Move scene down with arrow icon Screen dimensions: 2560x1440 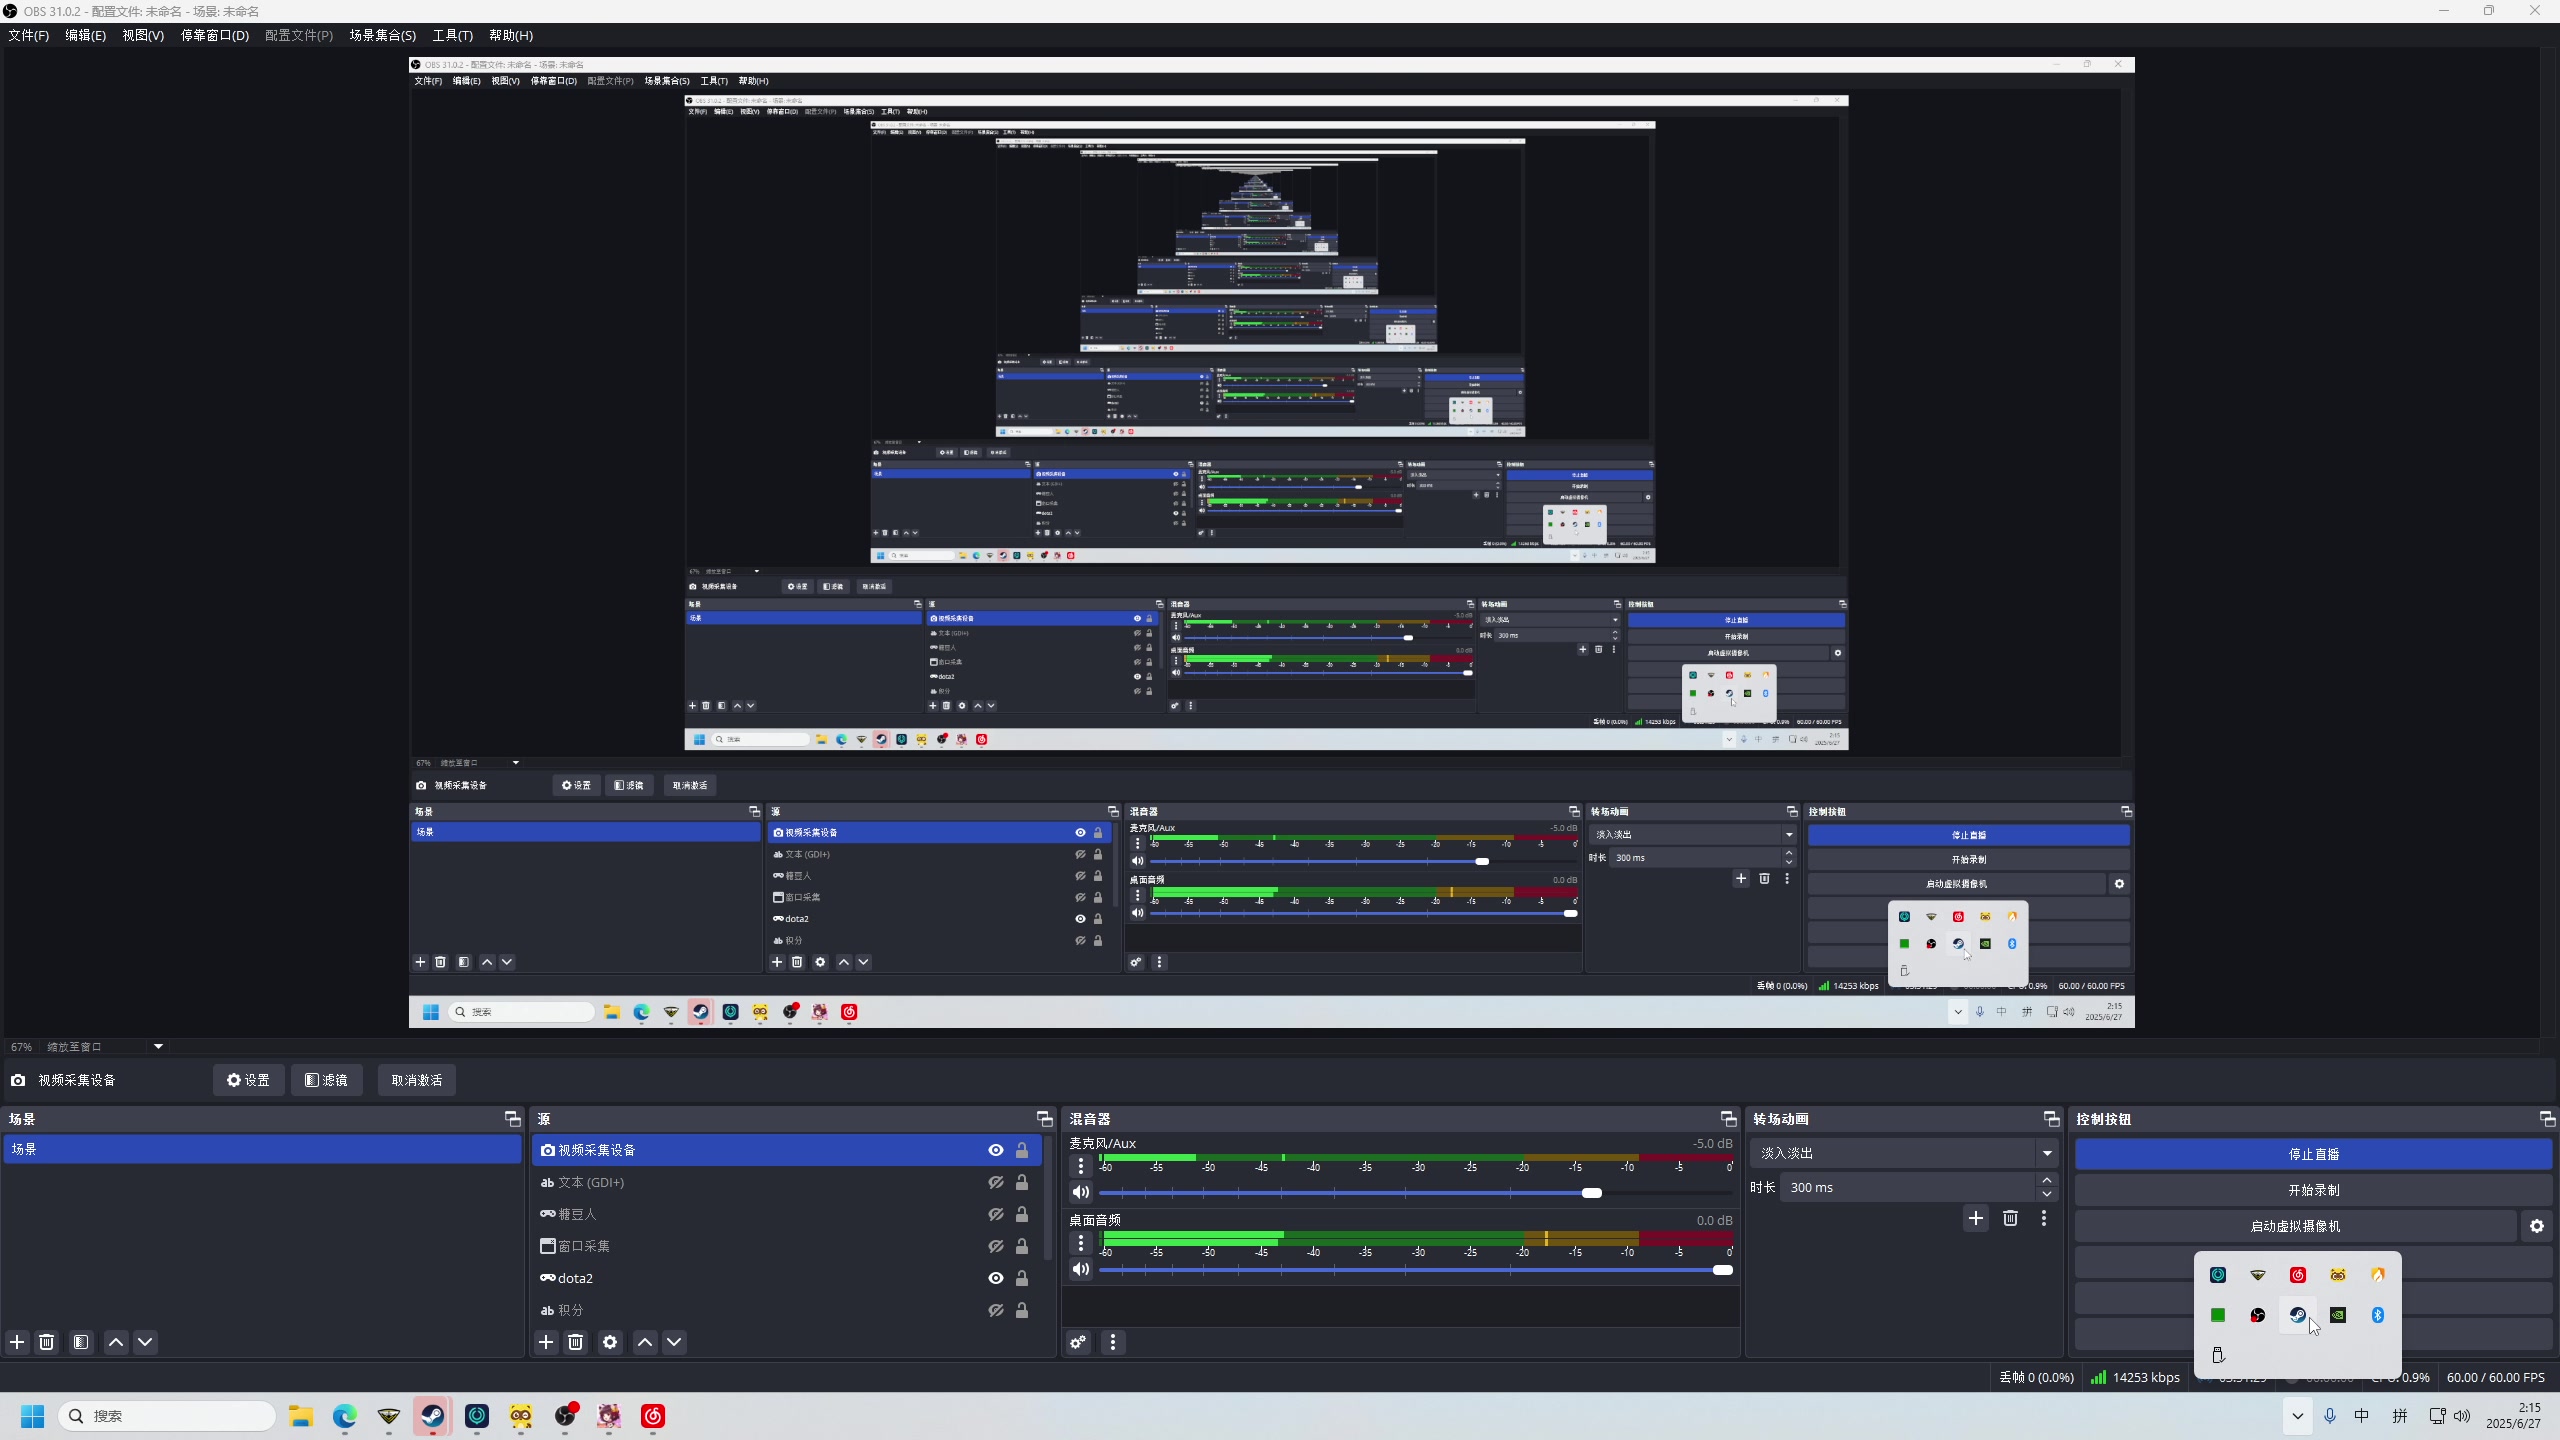tap(145, 1342)
